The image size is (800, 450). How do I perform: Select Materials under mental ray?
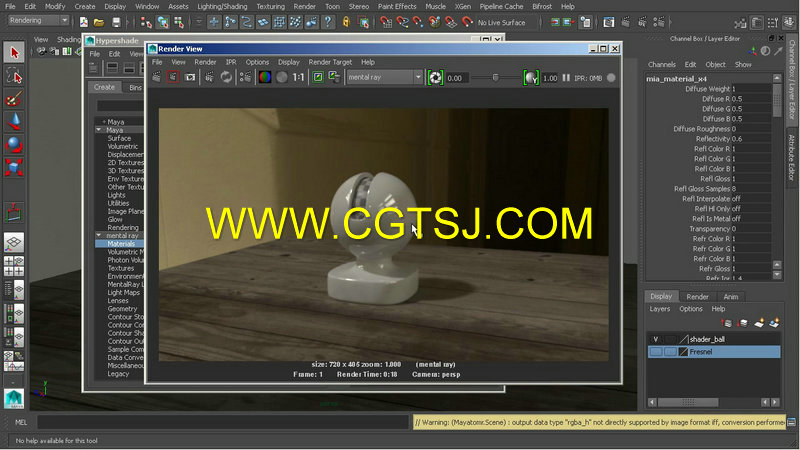[121, 244]
